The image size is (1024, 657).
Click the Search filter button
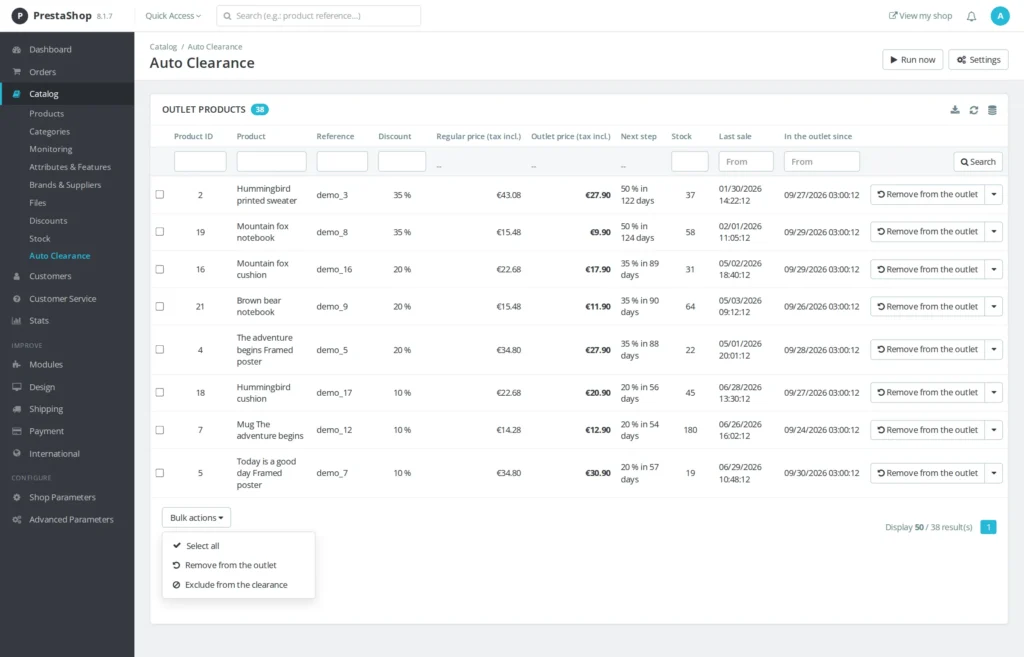(x=978, y=162)
